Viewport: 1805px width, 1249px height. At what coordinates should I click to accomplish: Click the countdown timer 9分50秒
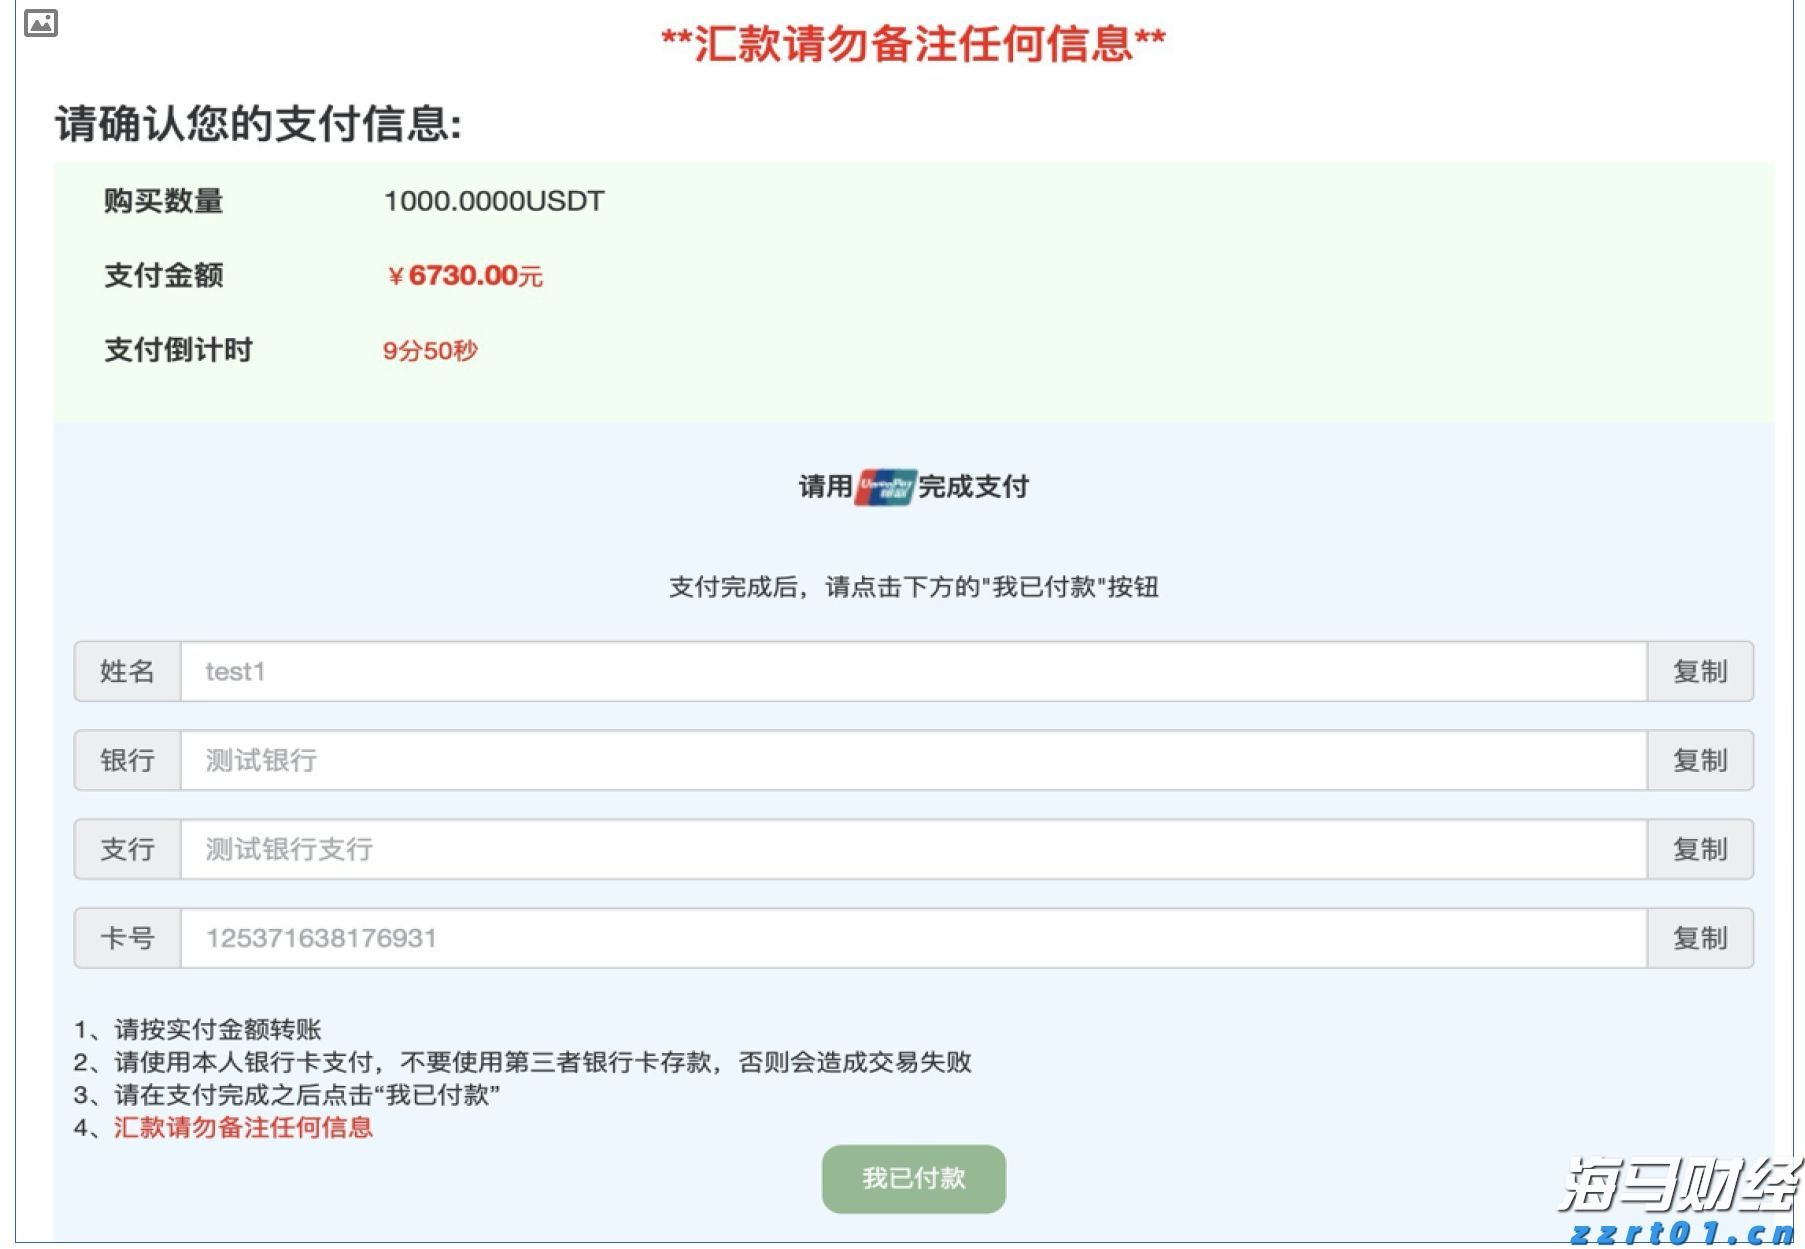click(x=432, y=351)
